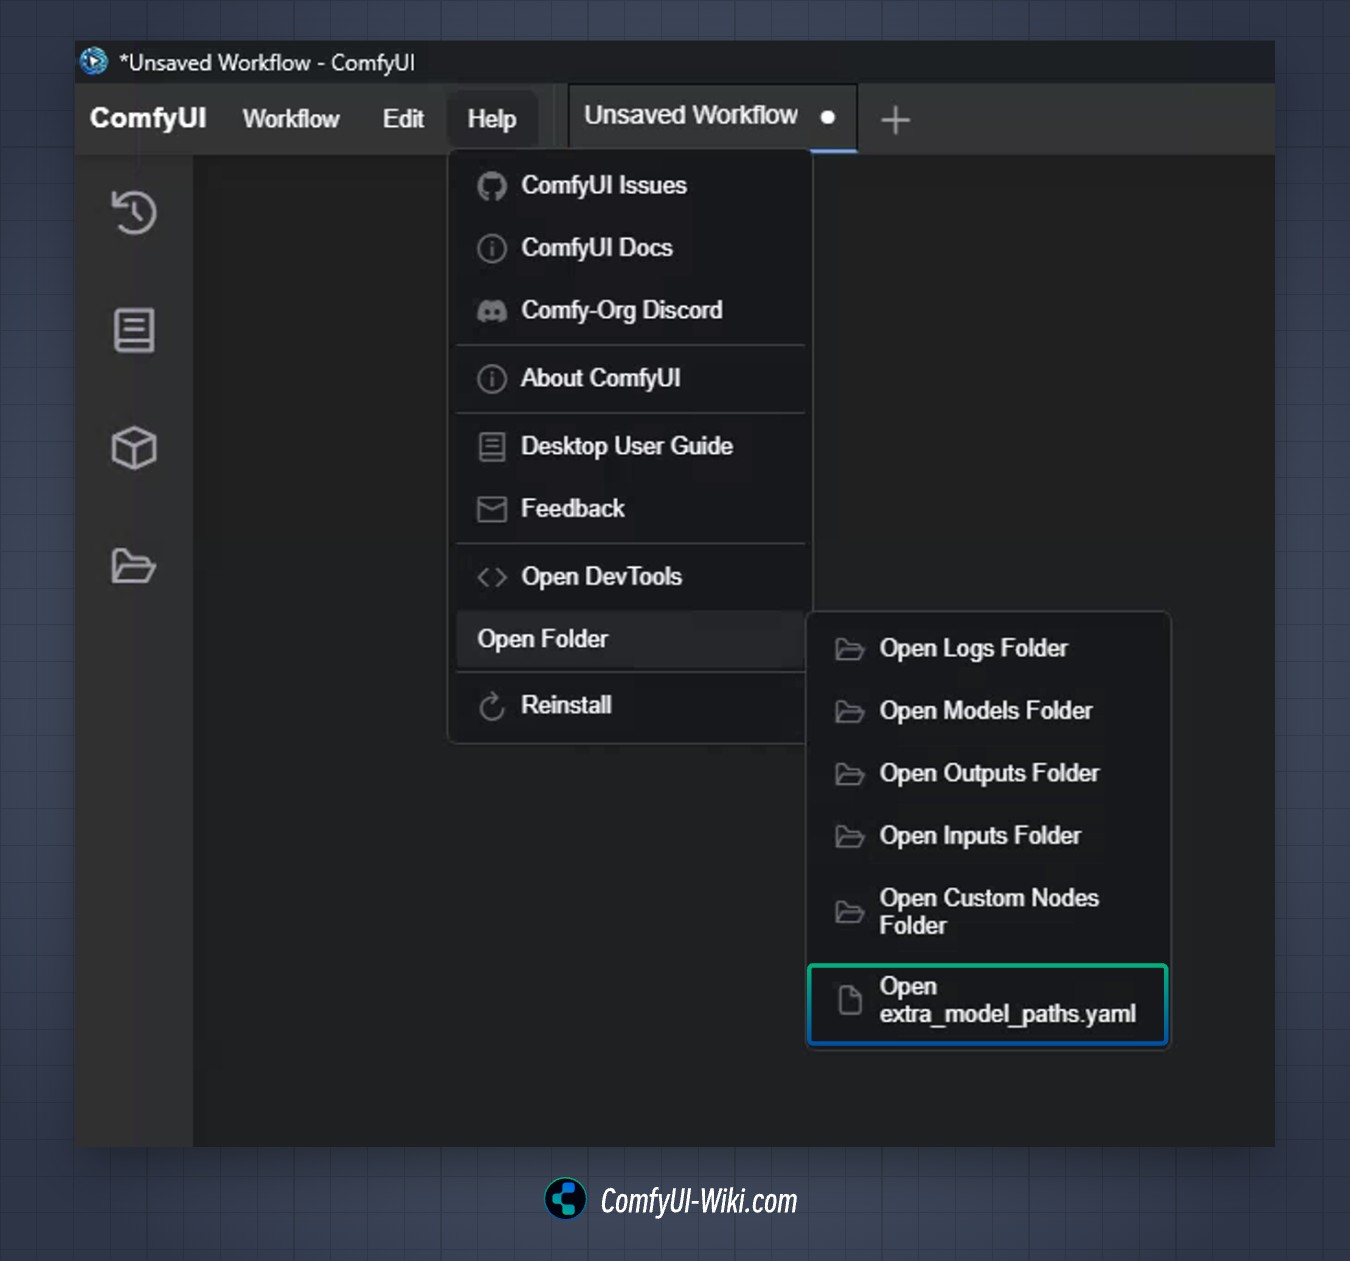Select About ComfyUI menu entry
1350x1261 pixels.
(631, 379)
